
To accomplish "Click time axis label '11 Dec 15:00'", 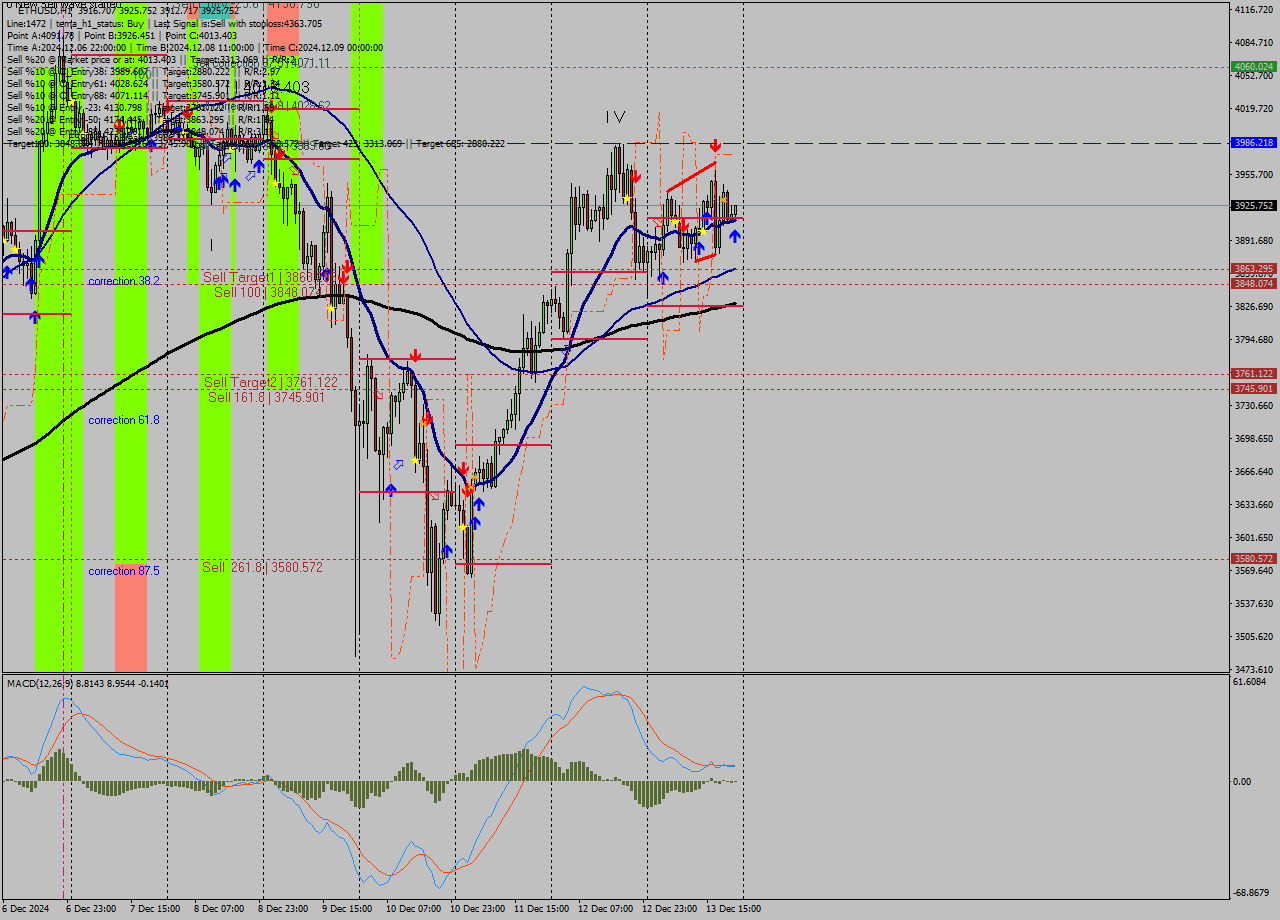I will (x=541, y=909).
